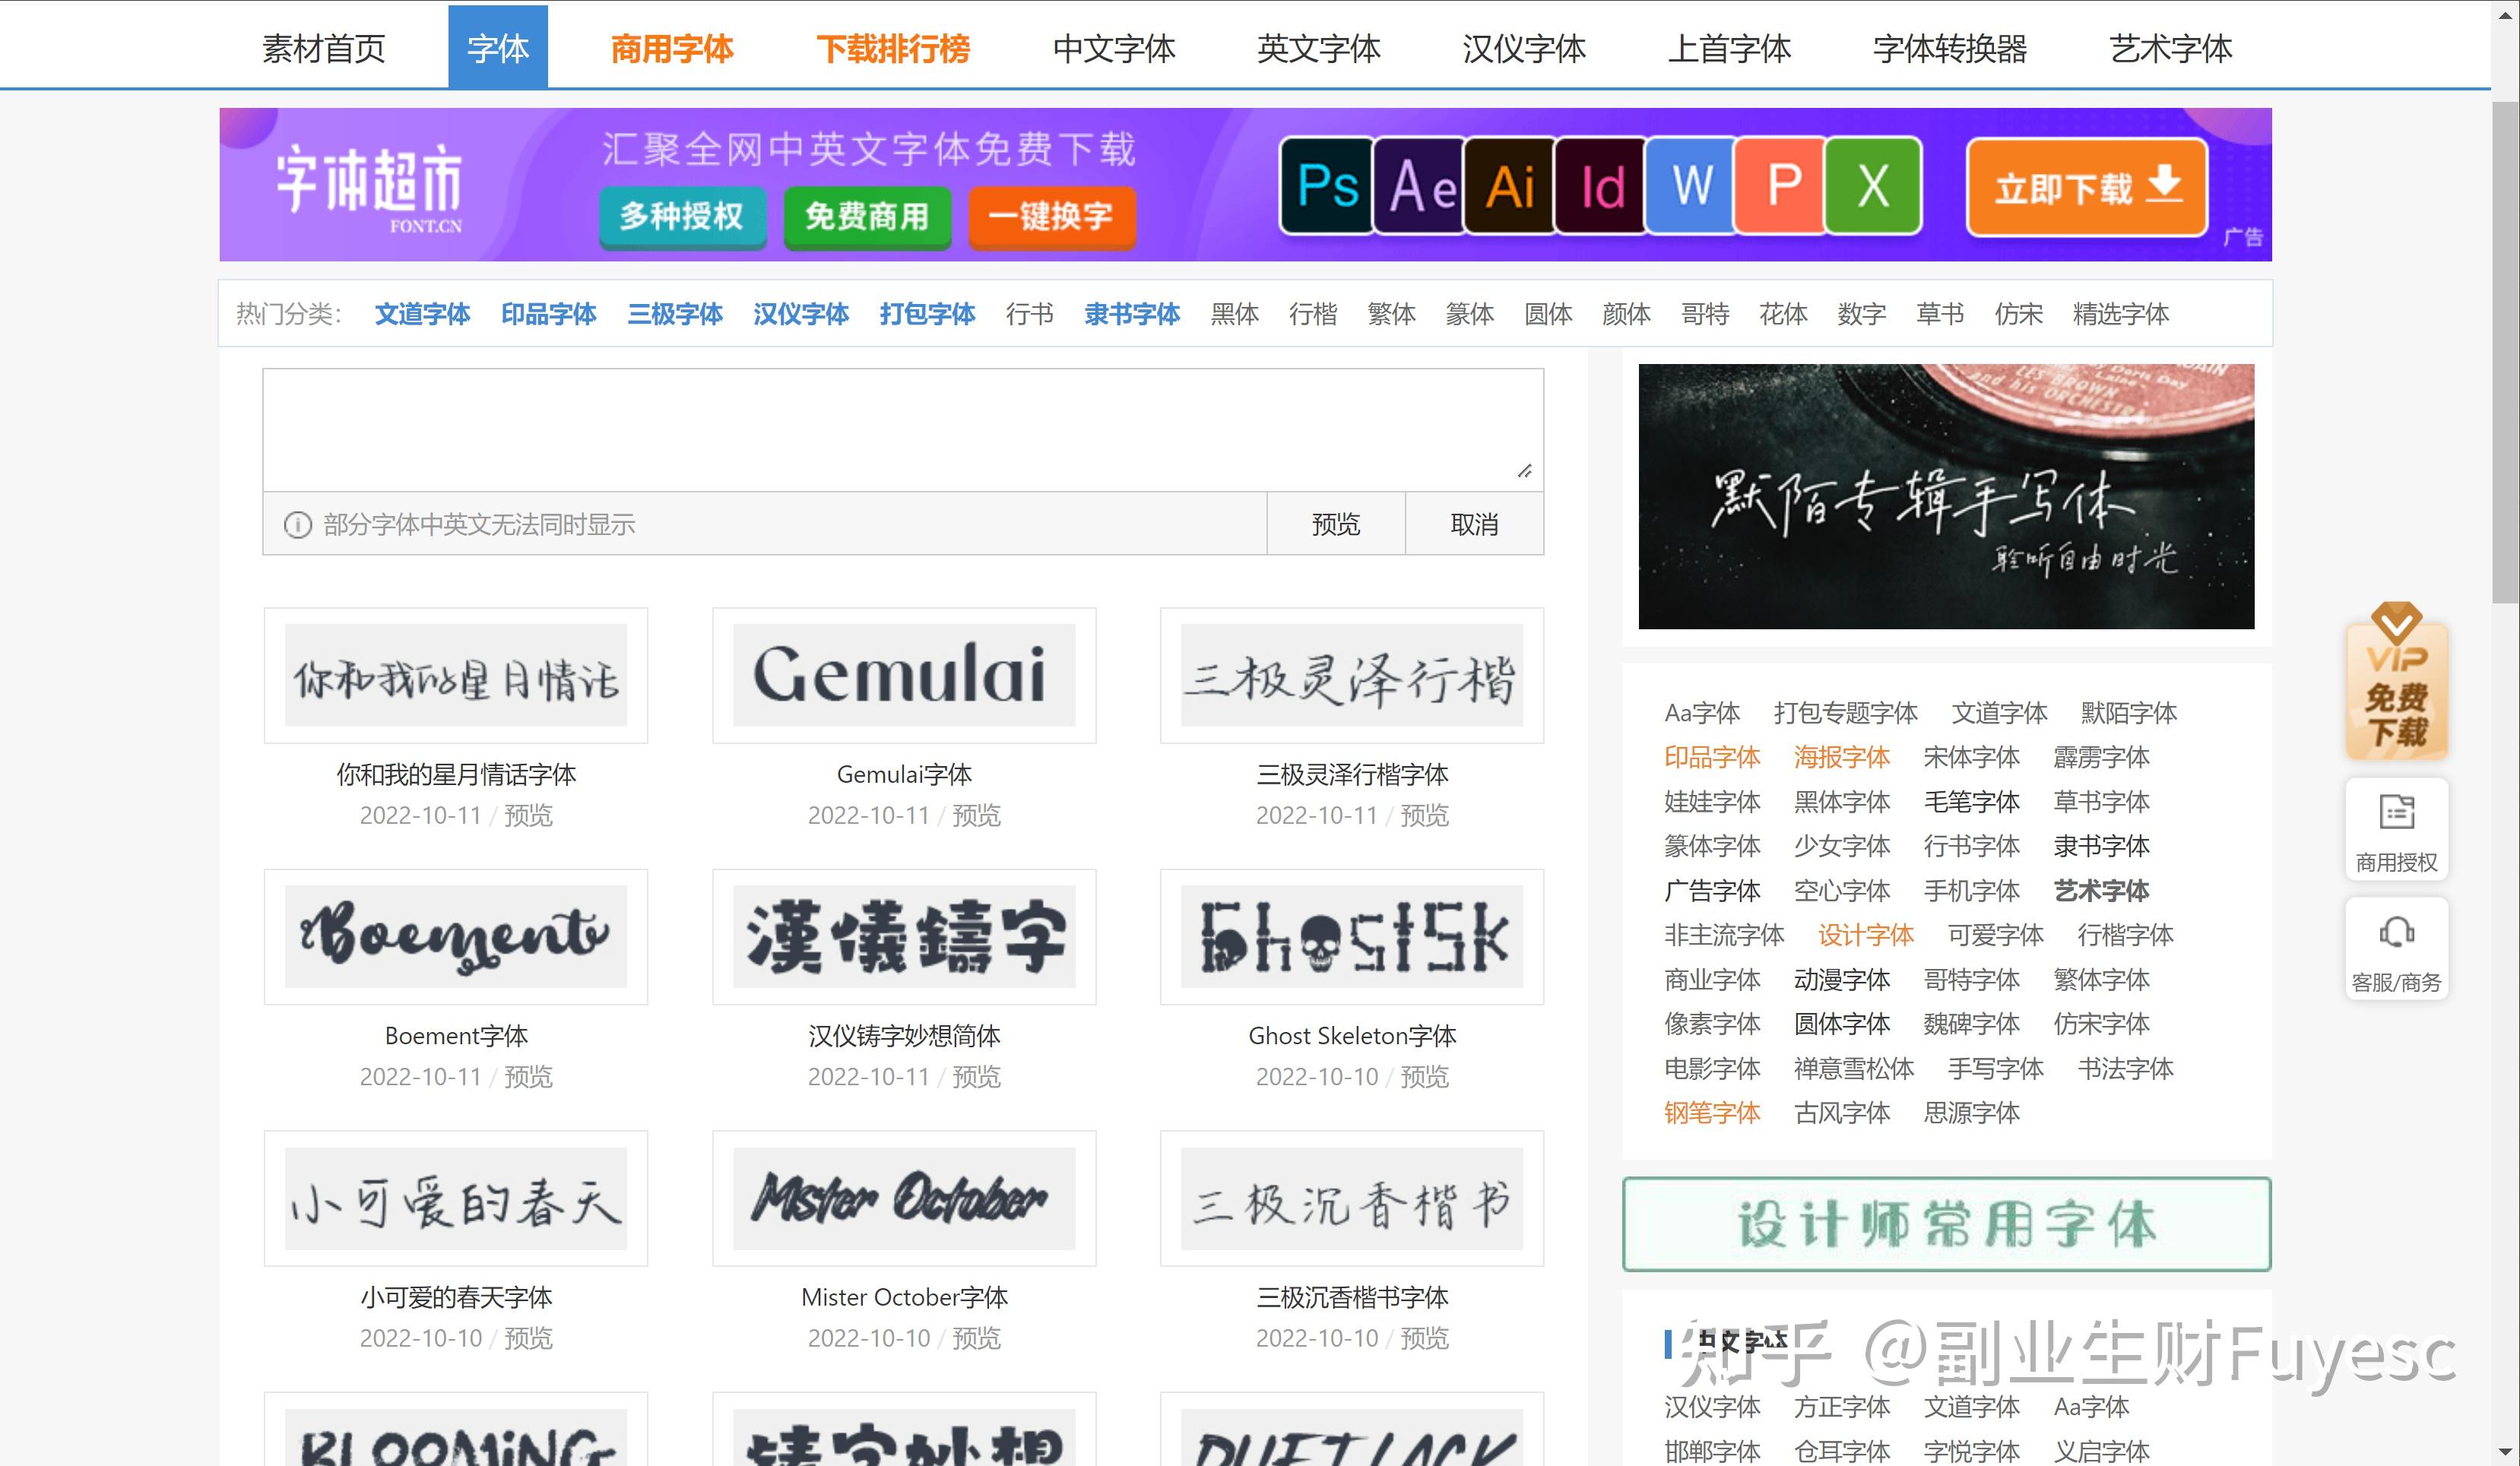The image size is (2520, 1466).
Task: Select the 字体 nav tab
Action: coord(497,47)
